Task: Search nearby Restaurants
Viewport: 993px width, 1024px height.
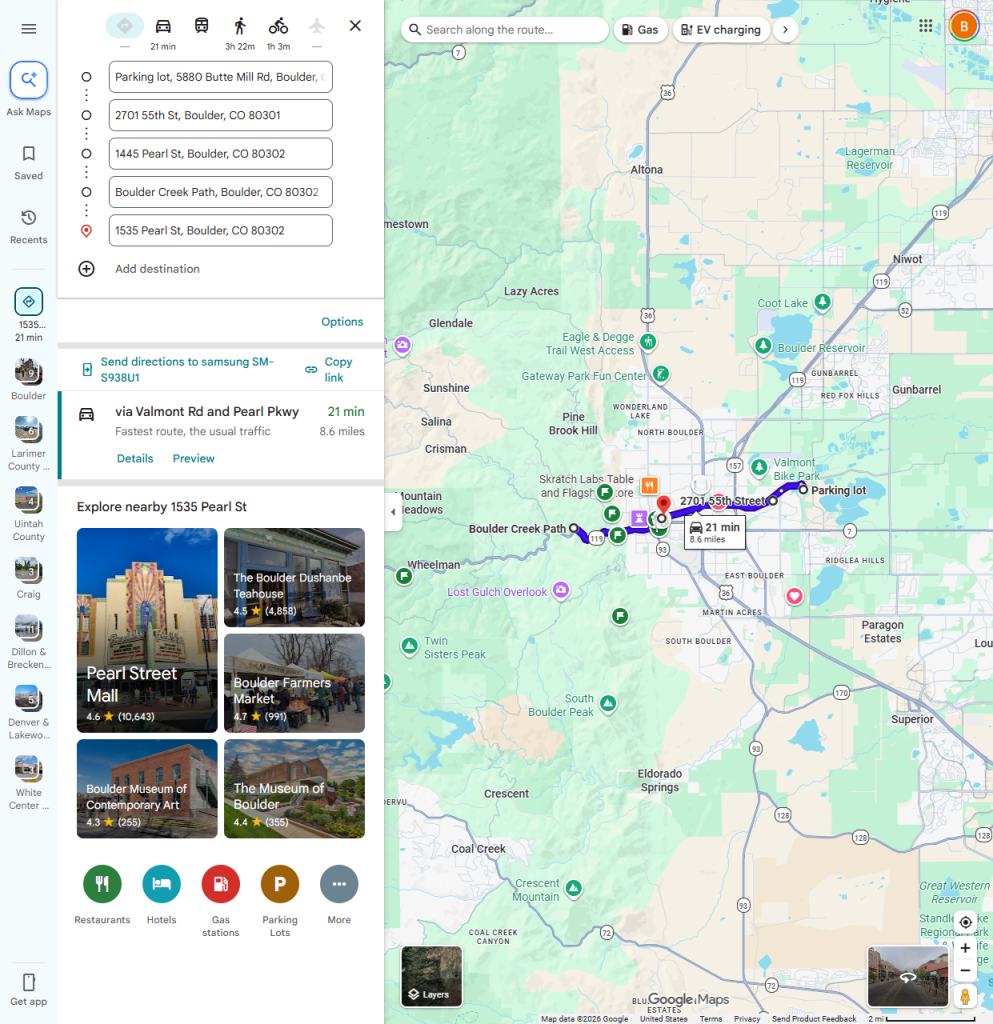Action: pos(102,884)
